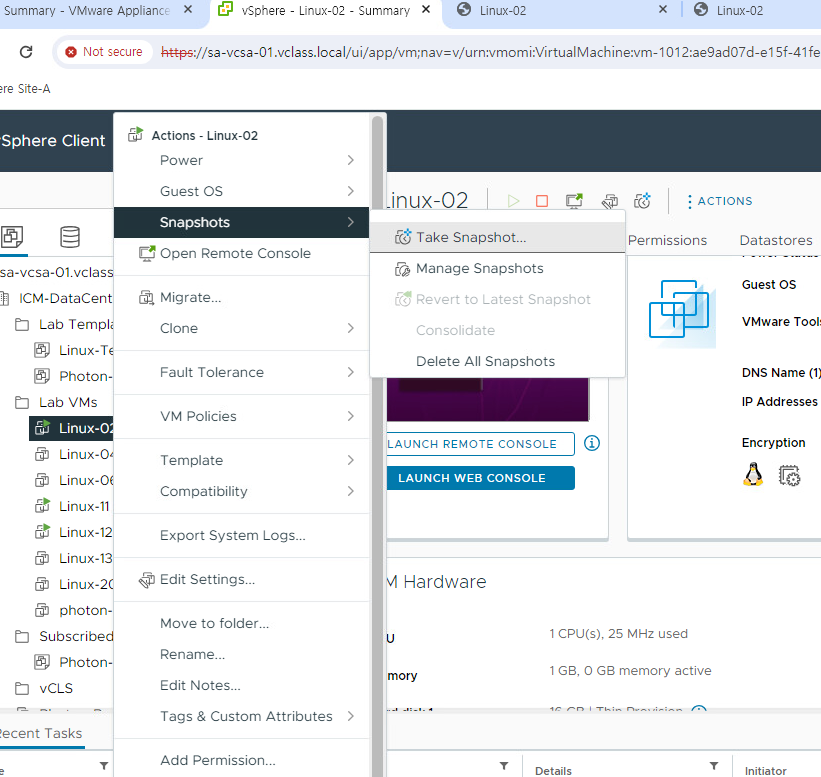821x777 pixels.
Task: Click the take snapshot toolbar icon
Action: point(642,201)
